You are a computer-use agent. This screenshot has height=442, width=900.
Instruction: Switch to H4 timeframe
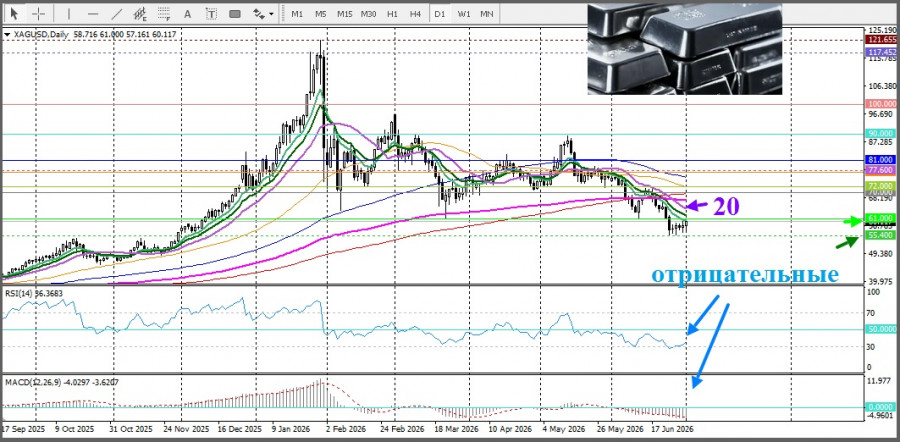[416, 13]
